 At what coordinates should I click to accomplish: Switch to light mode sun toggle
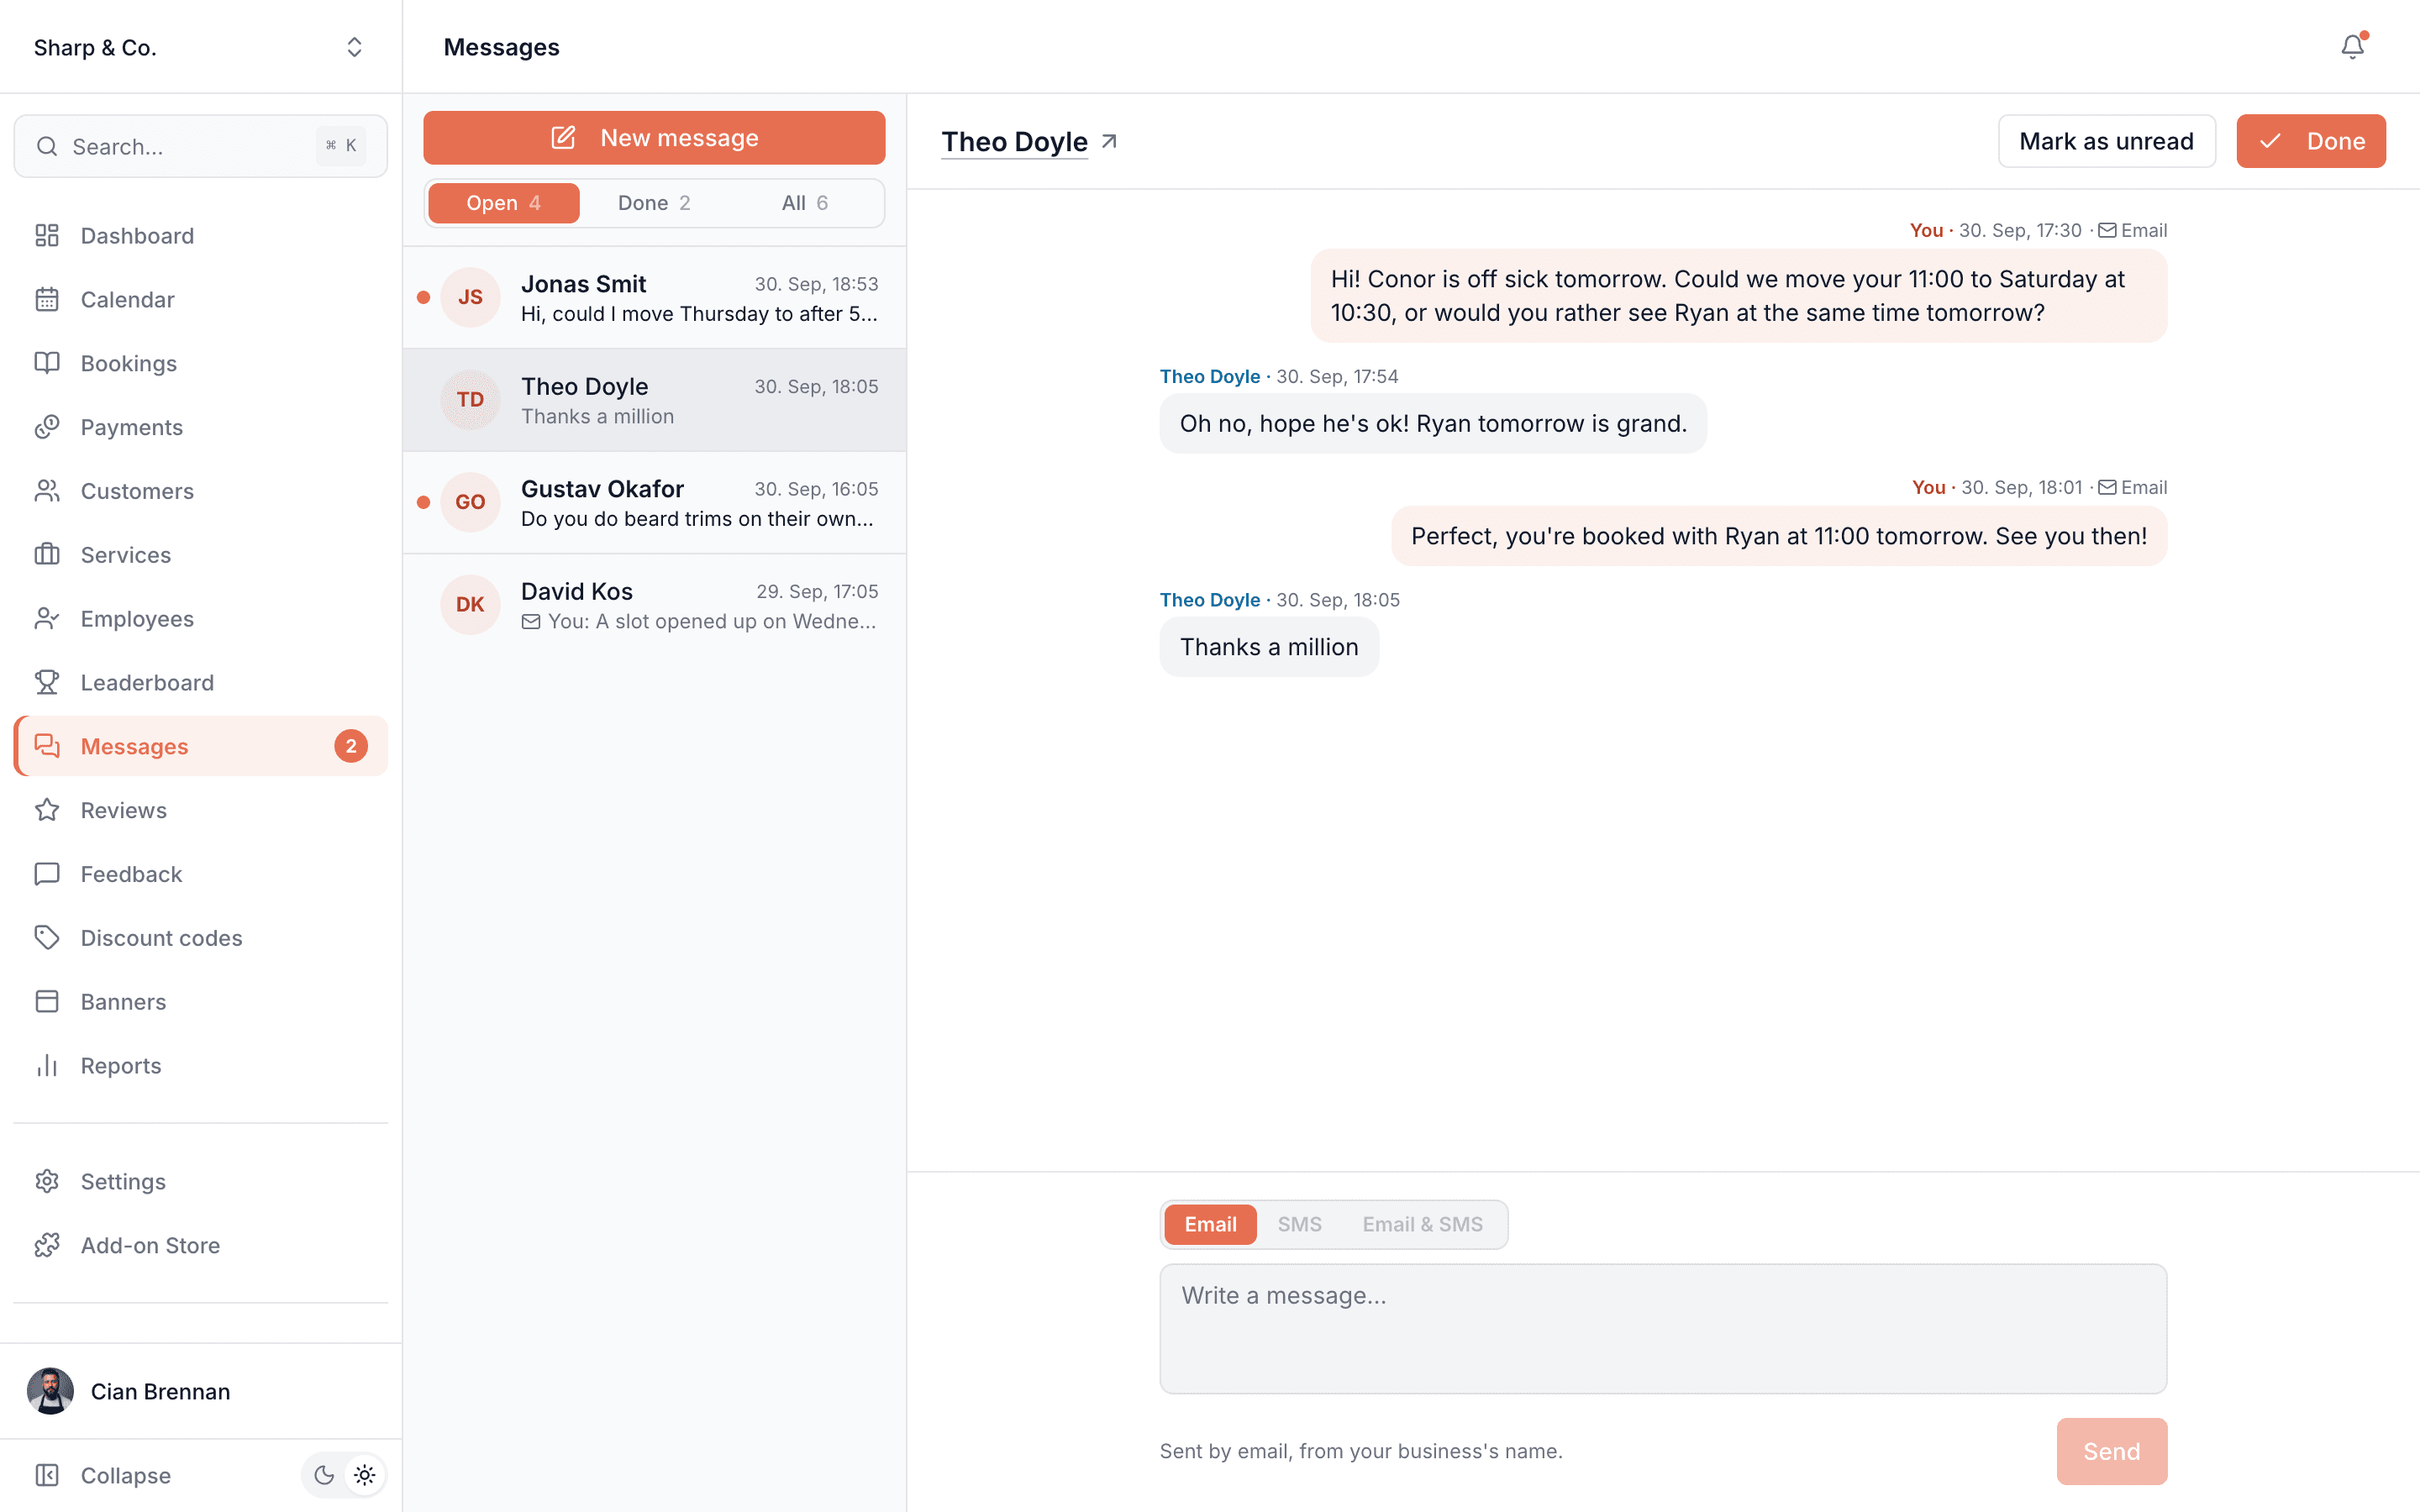click(x=365, y=1475)
